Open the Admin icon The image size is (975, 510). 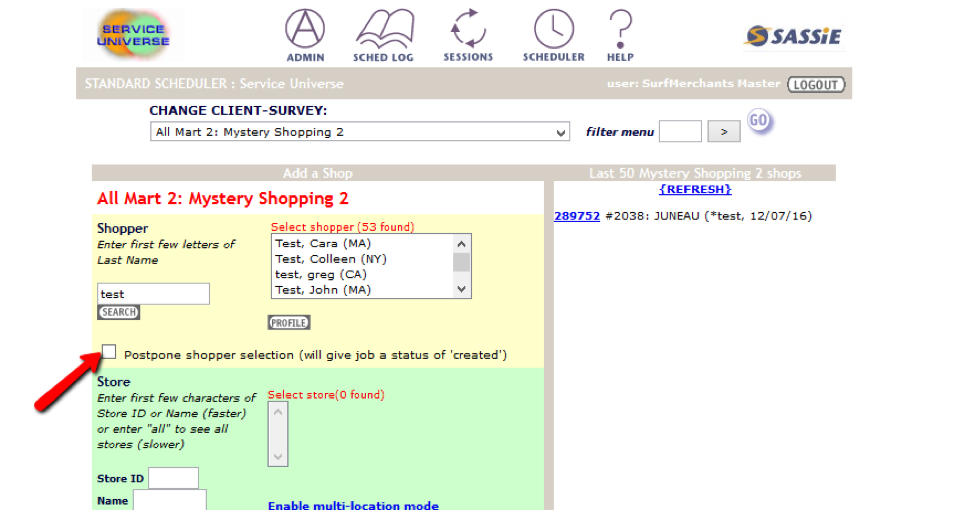click(305, 35)
